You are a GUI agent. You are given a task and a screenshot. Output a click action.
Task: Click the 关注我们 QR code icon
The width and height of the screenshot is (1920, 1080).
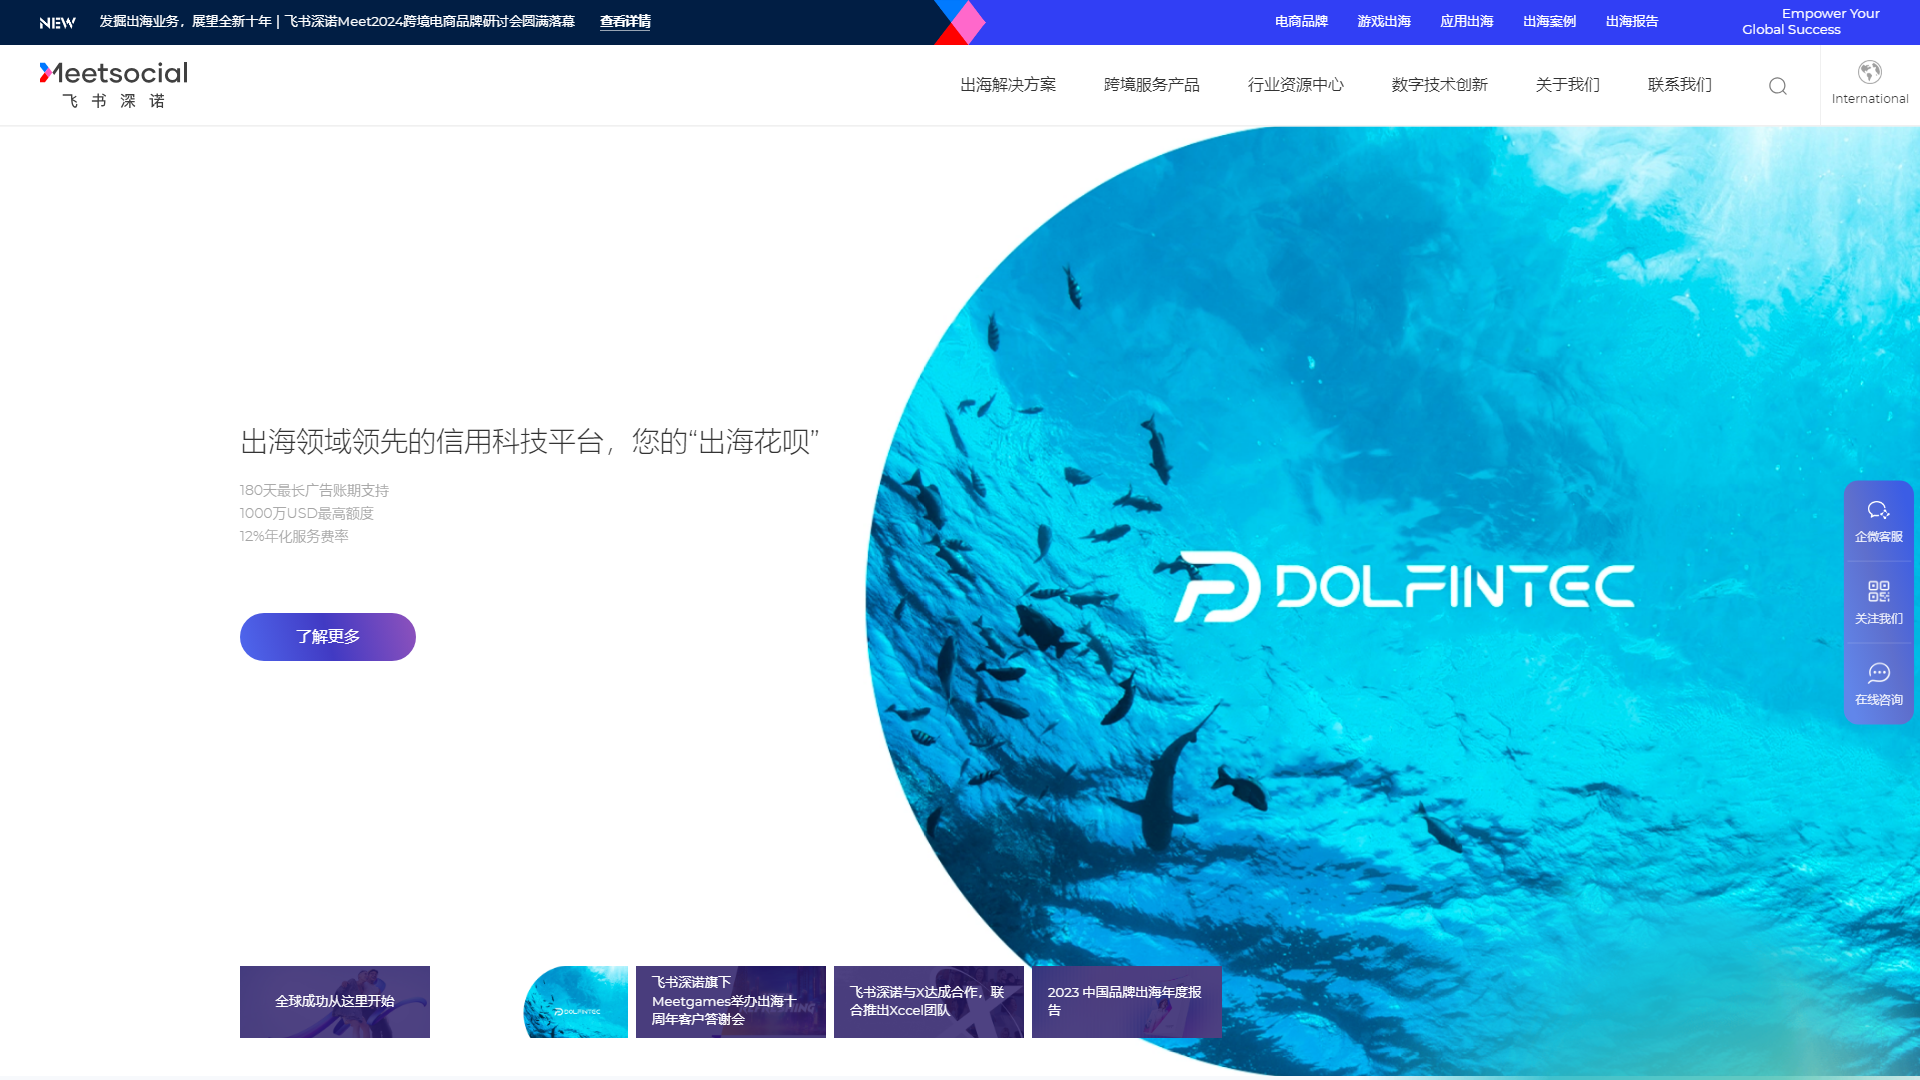pyautogui.click(x=1878, y=592)
